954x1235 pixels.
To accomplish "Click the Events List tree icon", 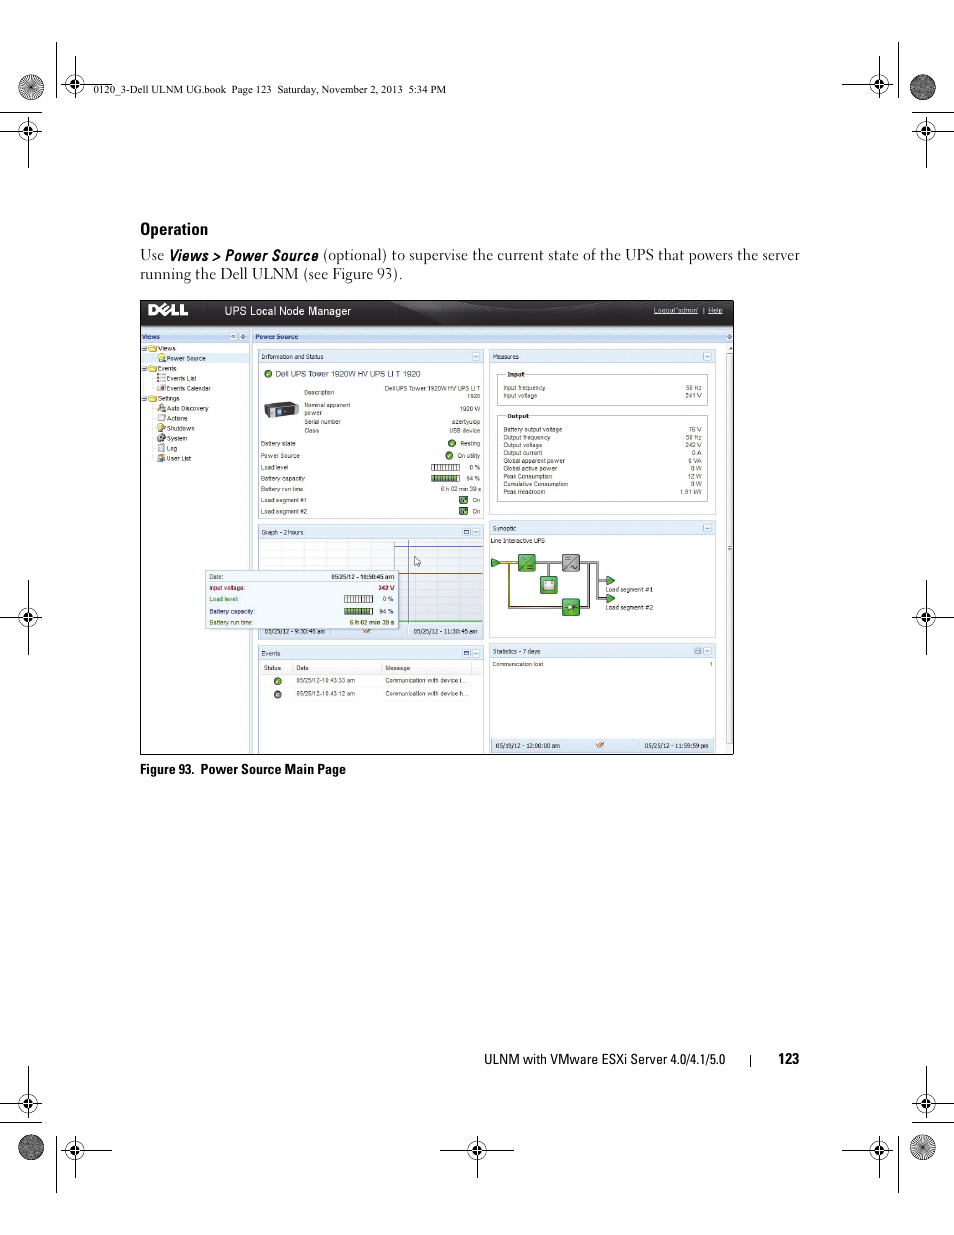I will 162,378.
